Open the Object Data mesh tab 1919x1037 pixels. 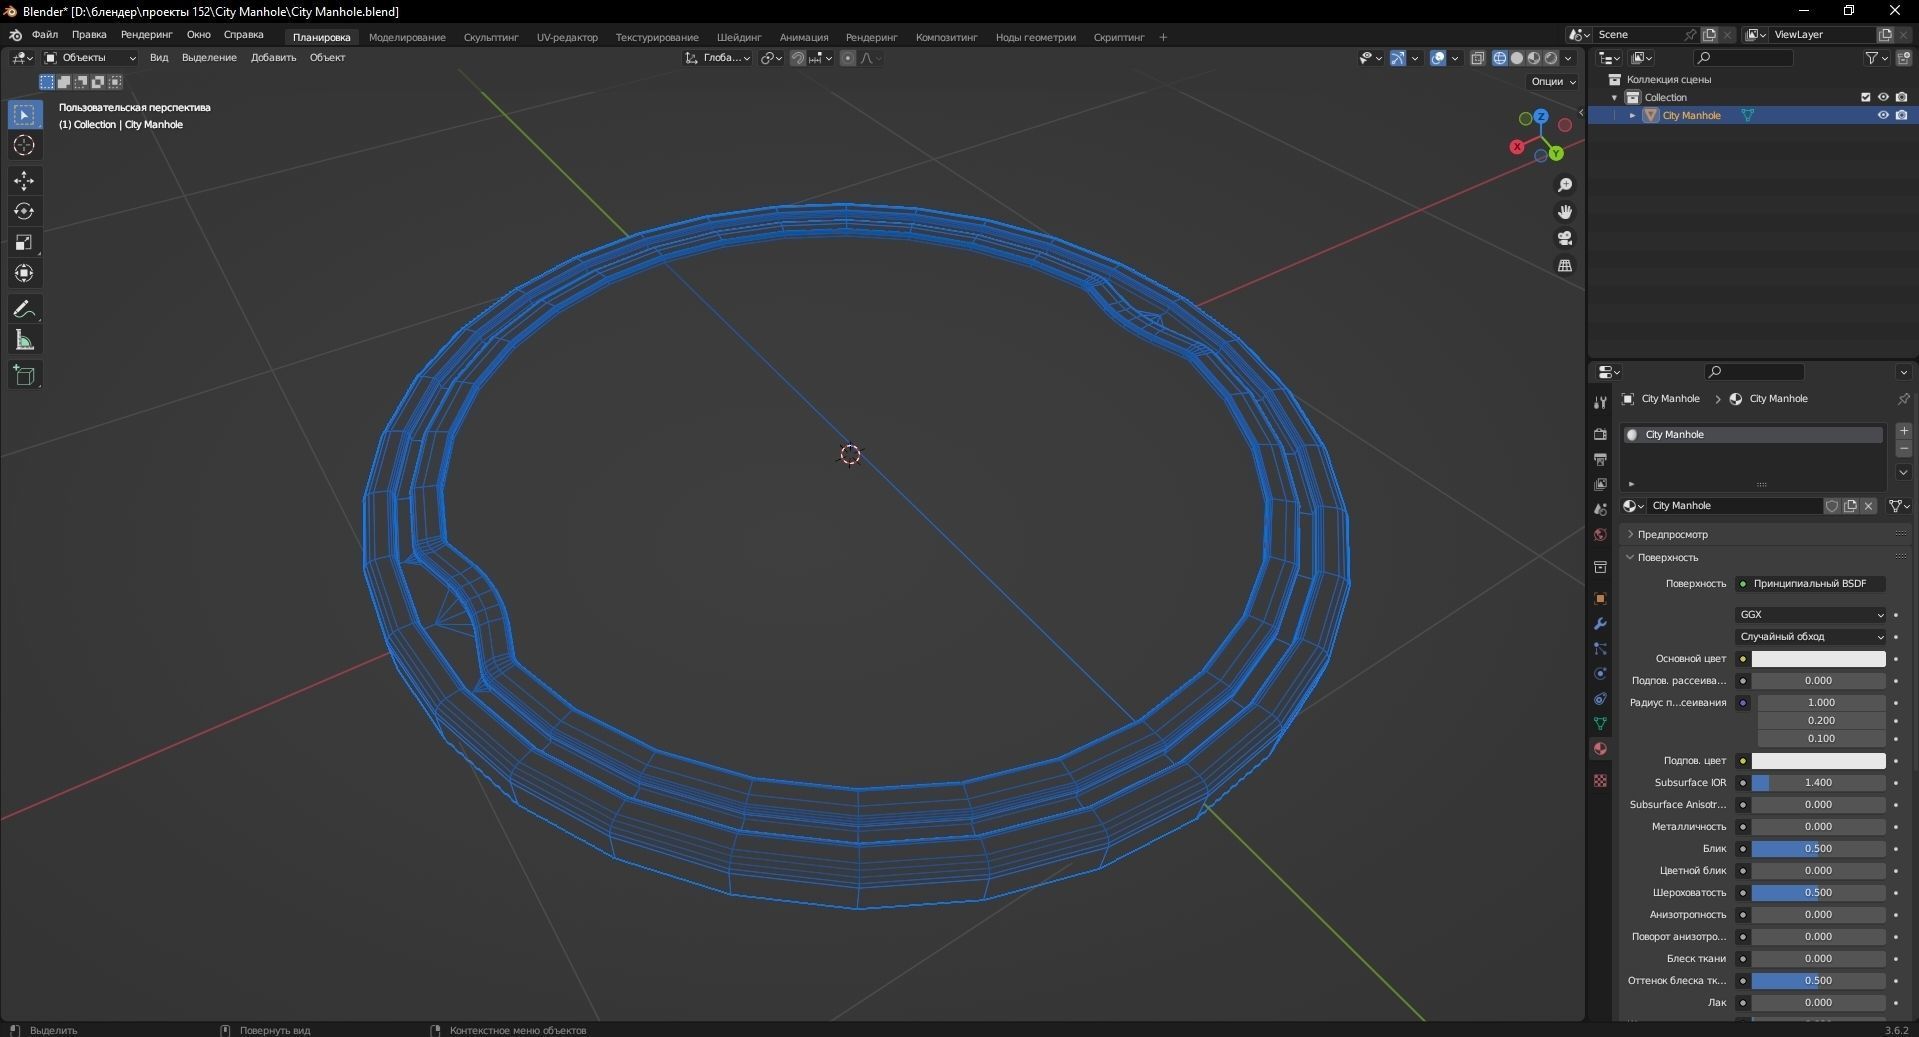tap(1600, 723)
